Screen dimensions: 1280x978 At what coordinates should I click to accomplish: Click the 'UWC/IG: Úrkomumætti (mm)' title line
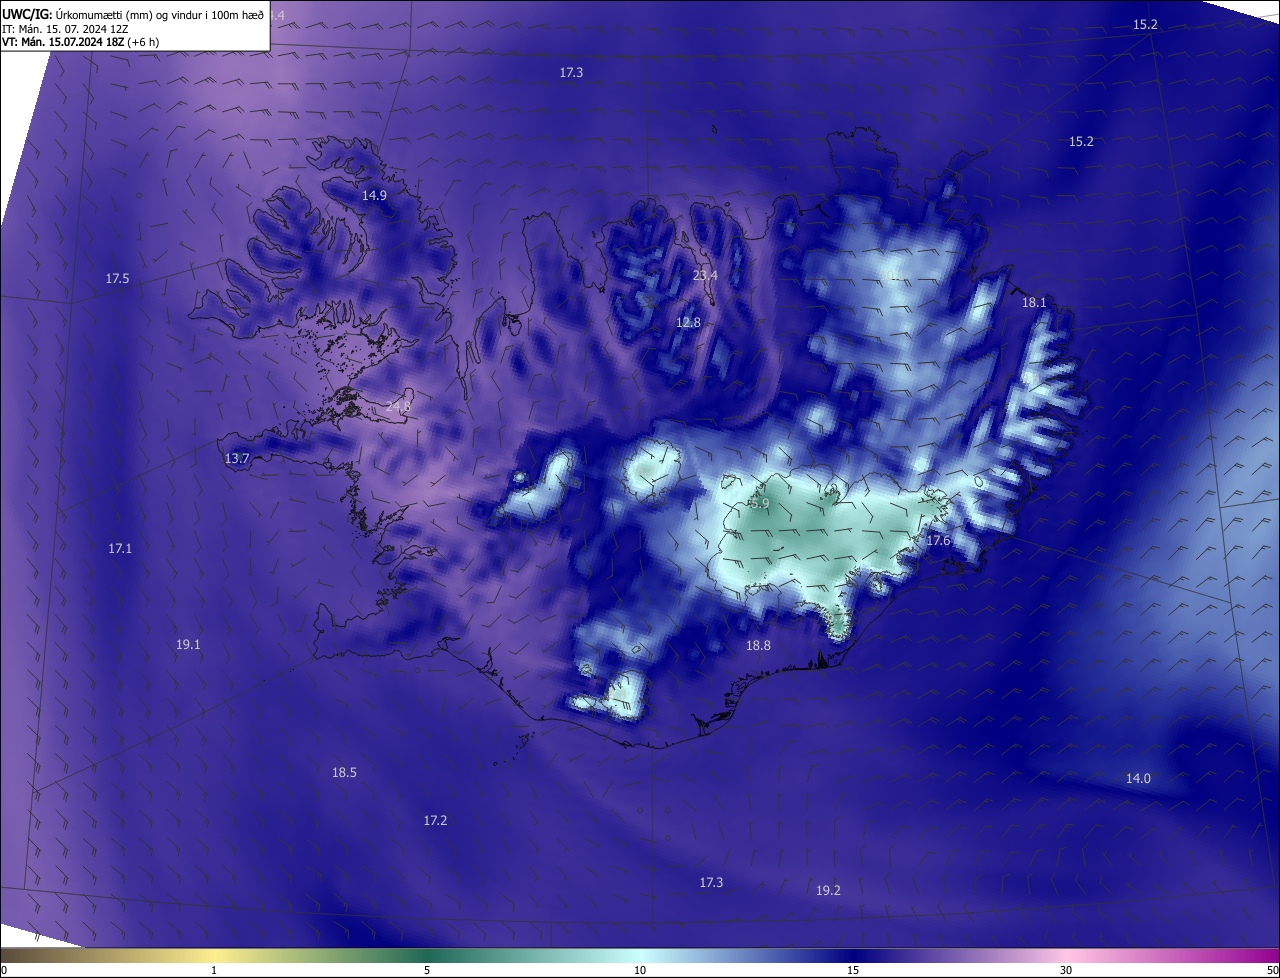click(134, 14)
